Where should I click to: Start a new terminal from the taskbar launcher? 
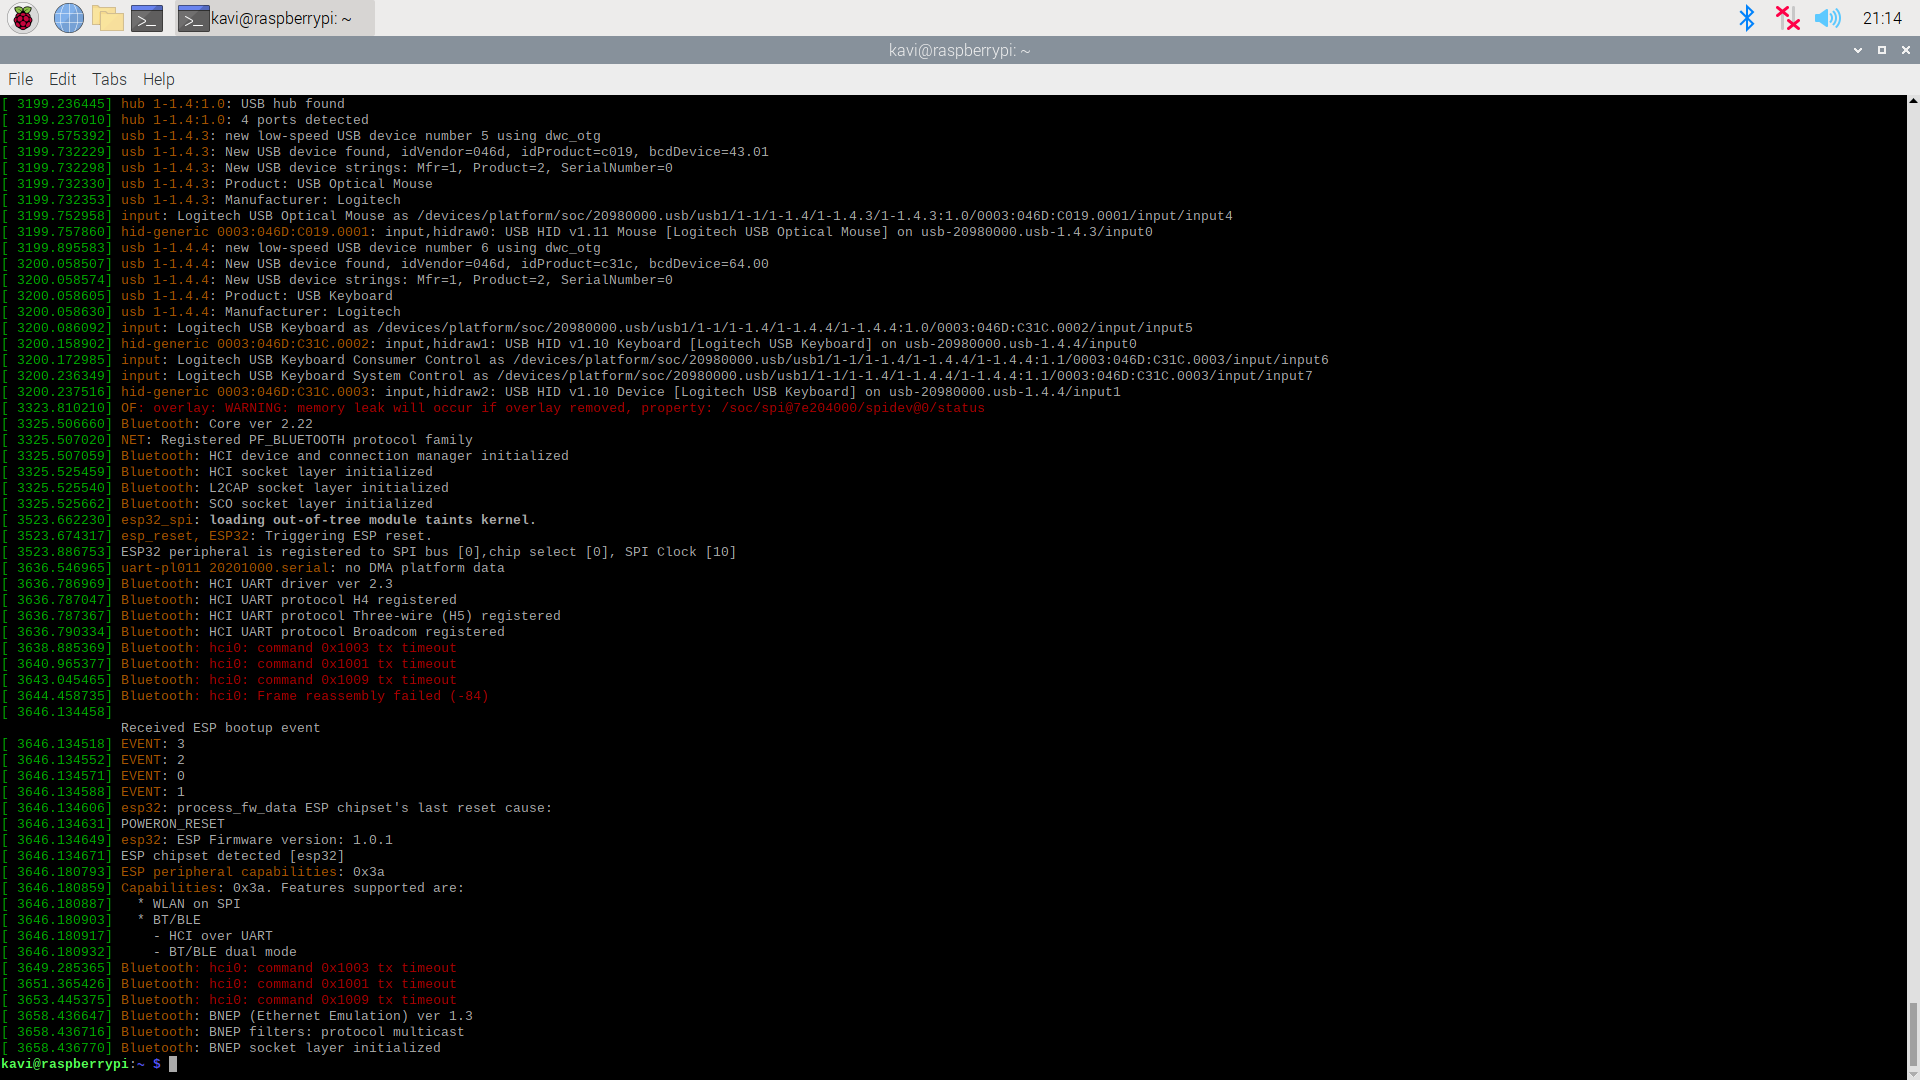146,17
